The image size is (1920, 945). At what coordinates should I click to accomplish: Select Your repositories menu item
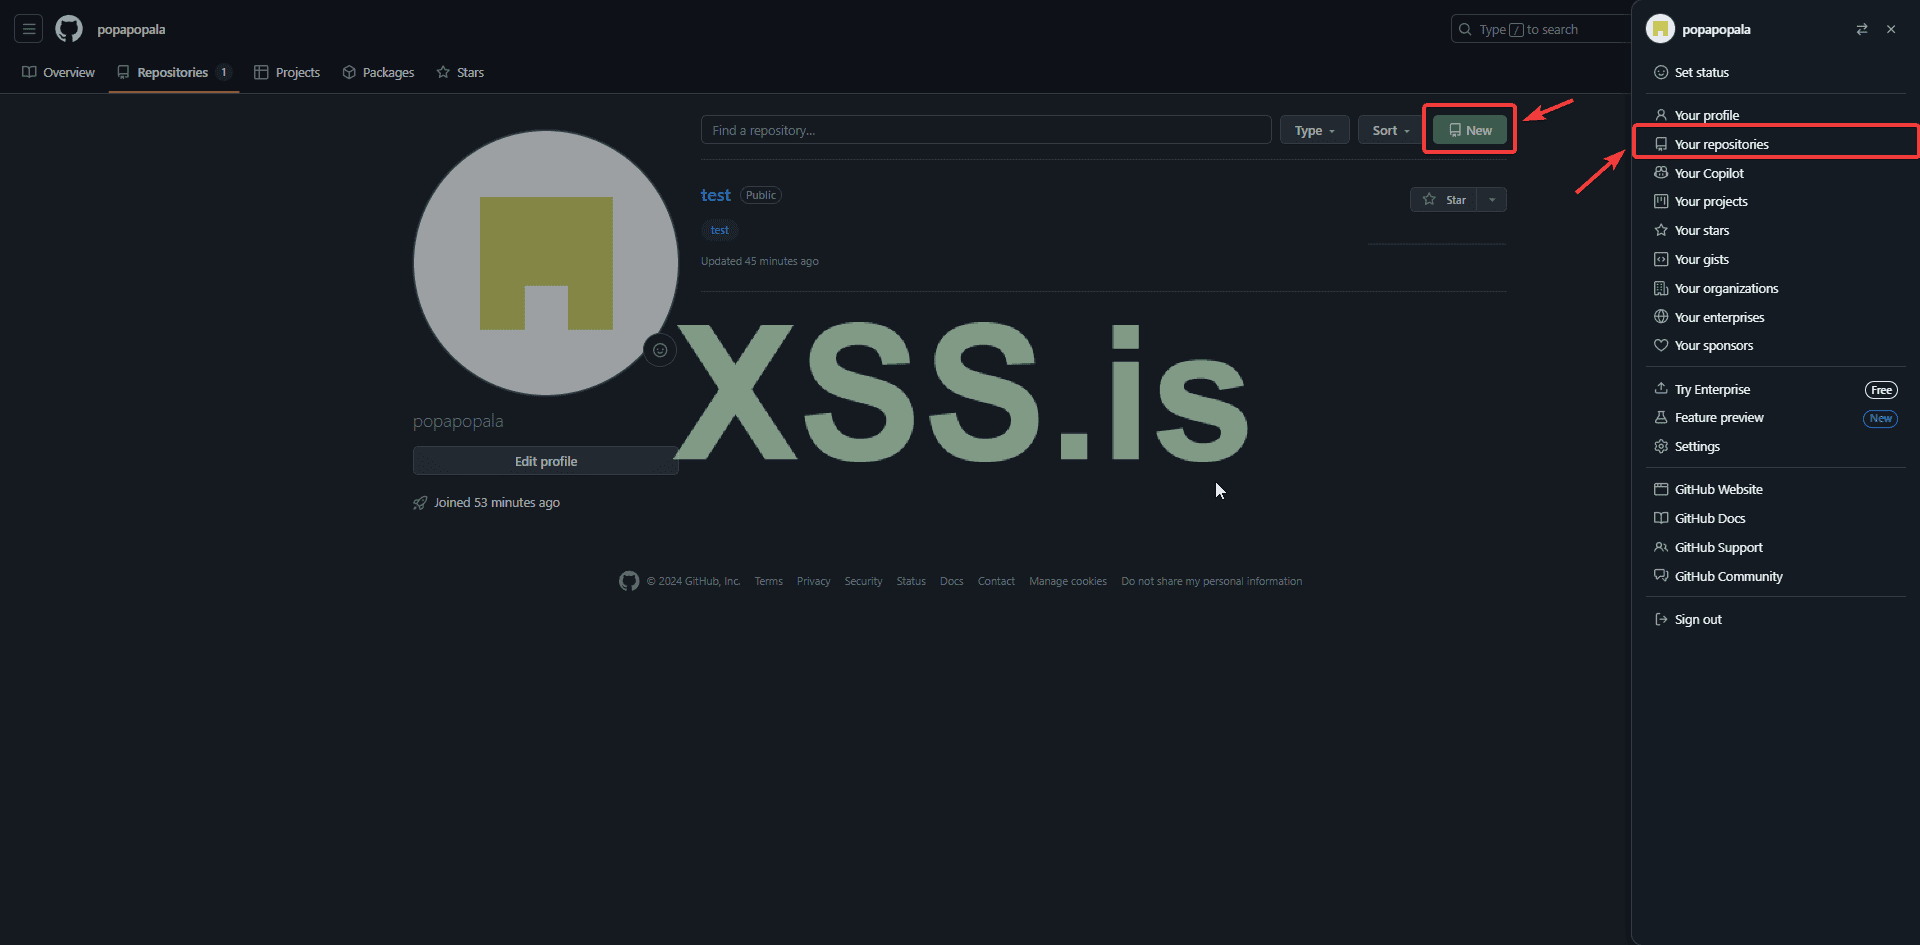click(x=1775, y=144)
